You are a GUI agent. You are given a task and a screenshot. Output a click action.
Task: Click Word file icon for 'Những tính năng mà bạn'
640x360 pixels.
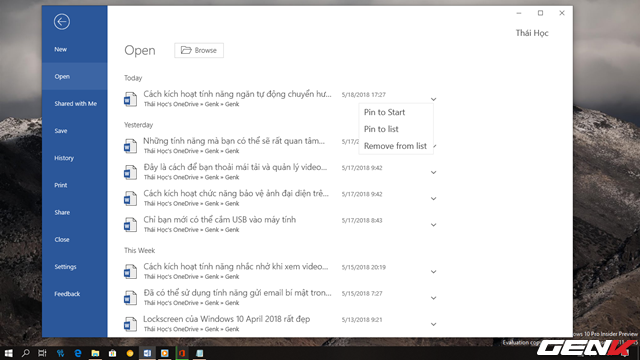(x=130, y=146)
